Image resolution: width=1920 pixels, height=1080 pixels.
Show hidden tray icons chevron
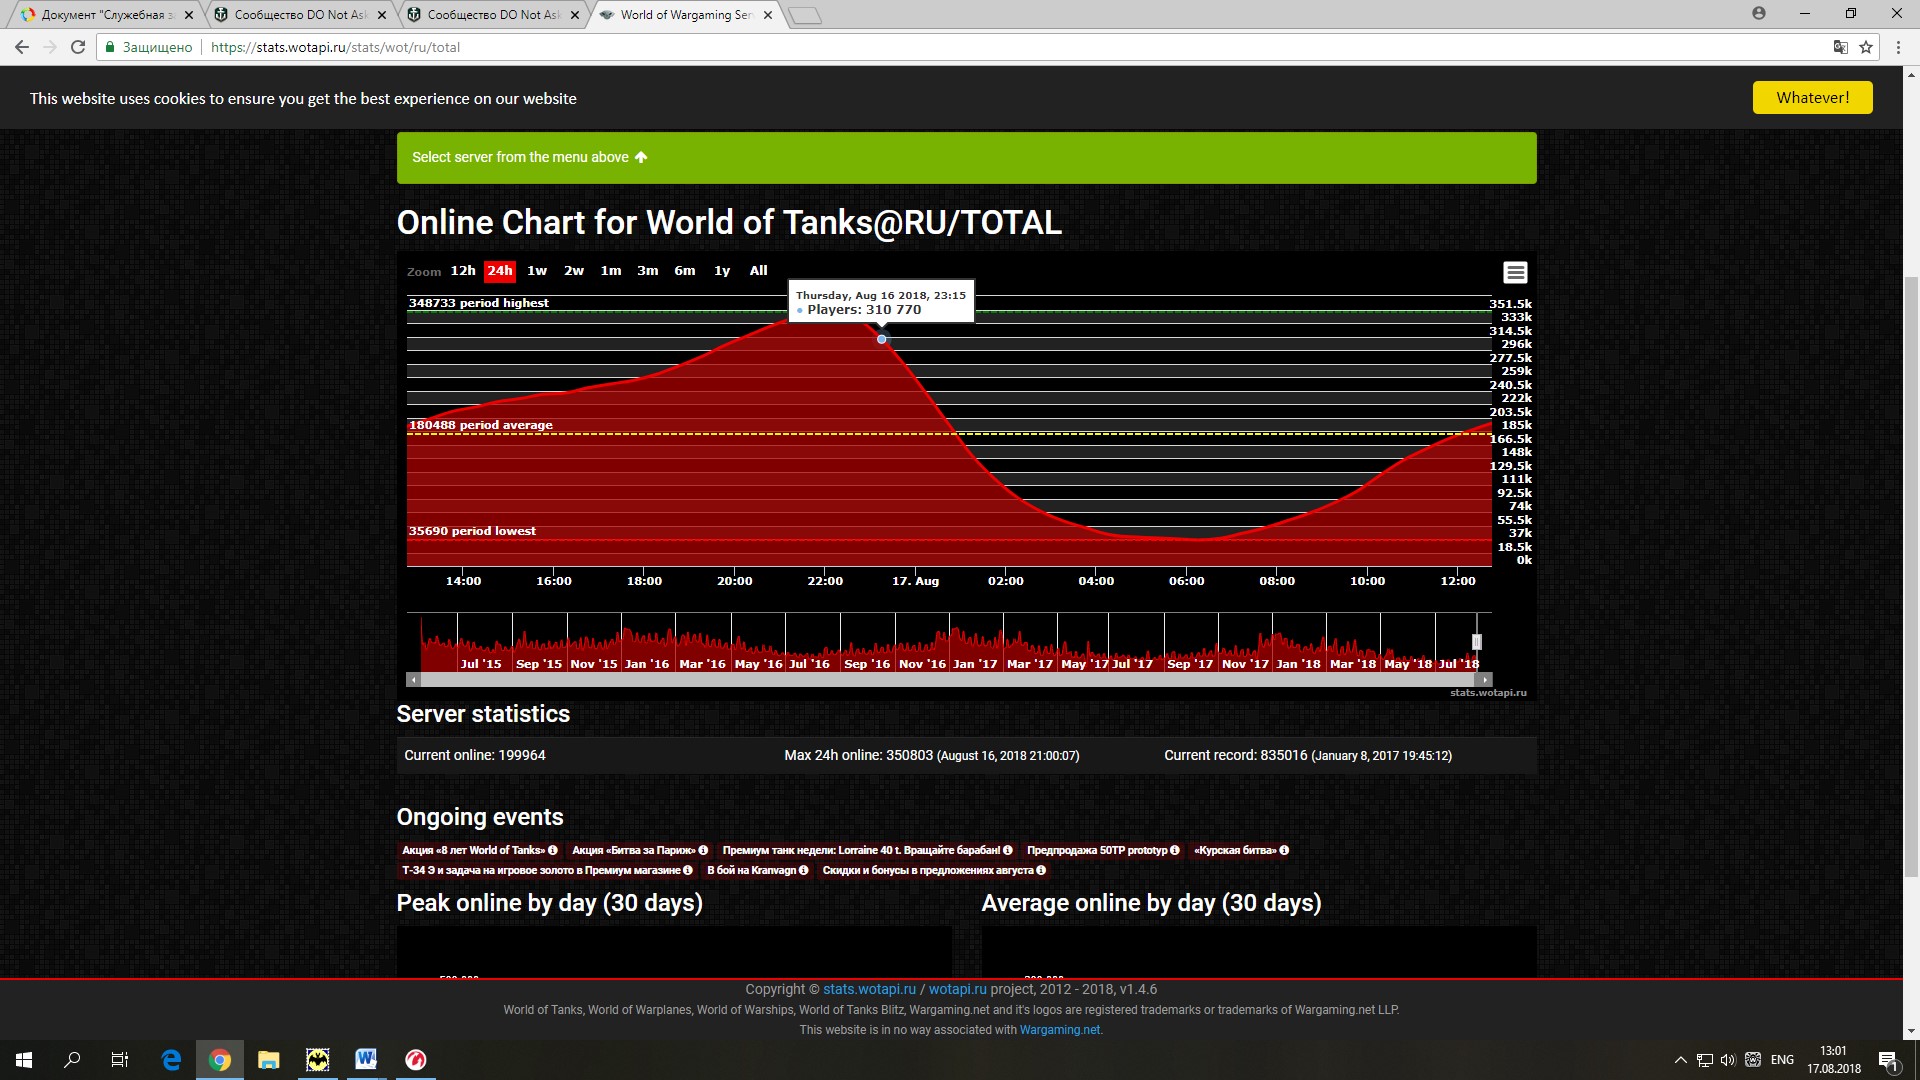pos(1680,1060)
